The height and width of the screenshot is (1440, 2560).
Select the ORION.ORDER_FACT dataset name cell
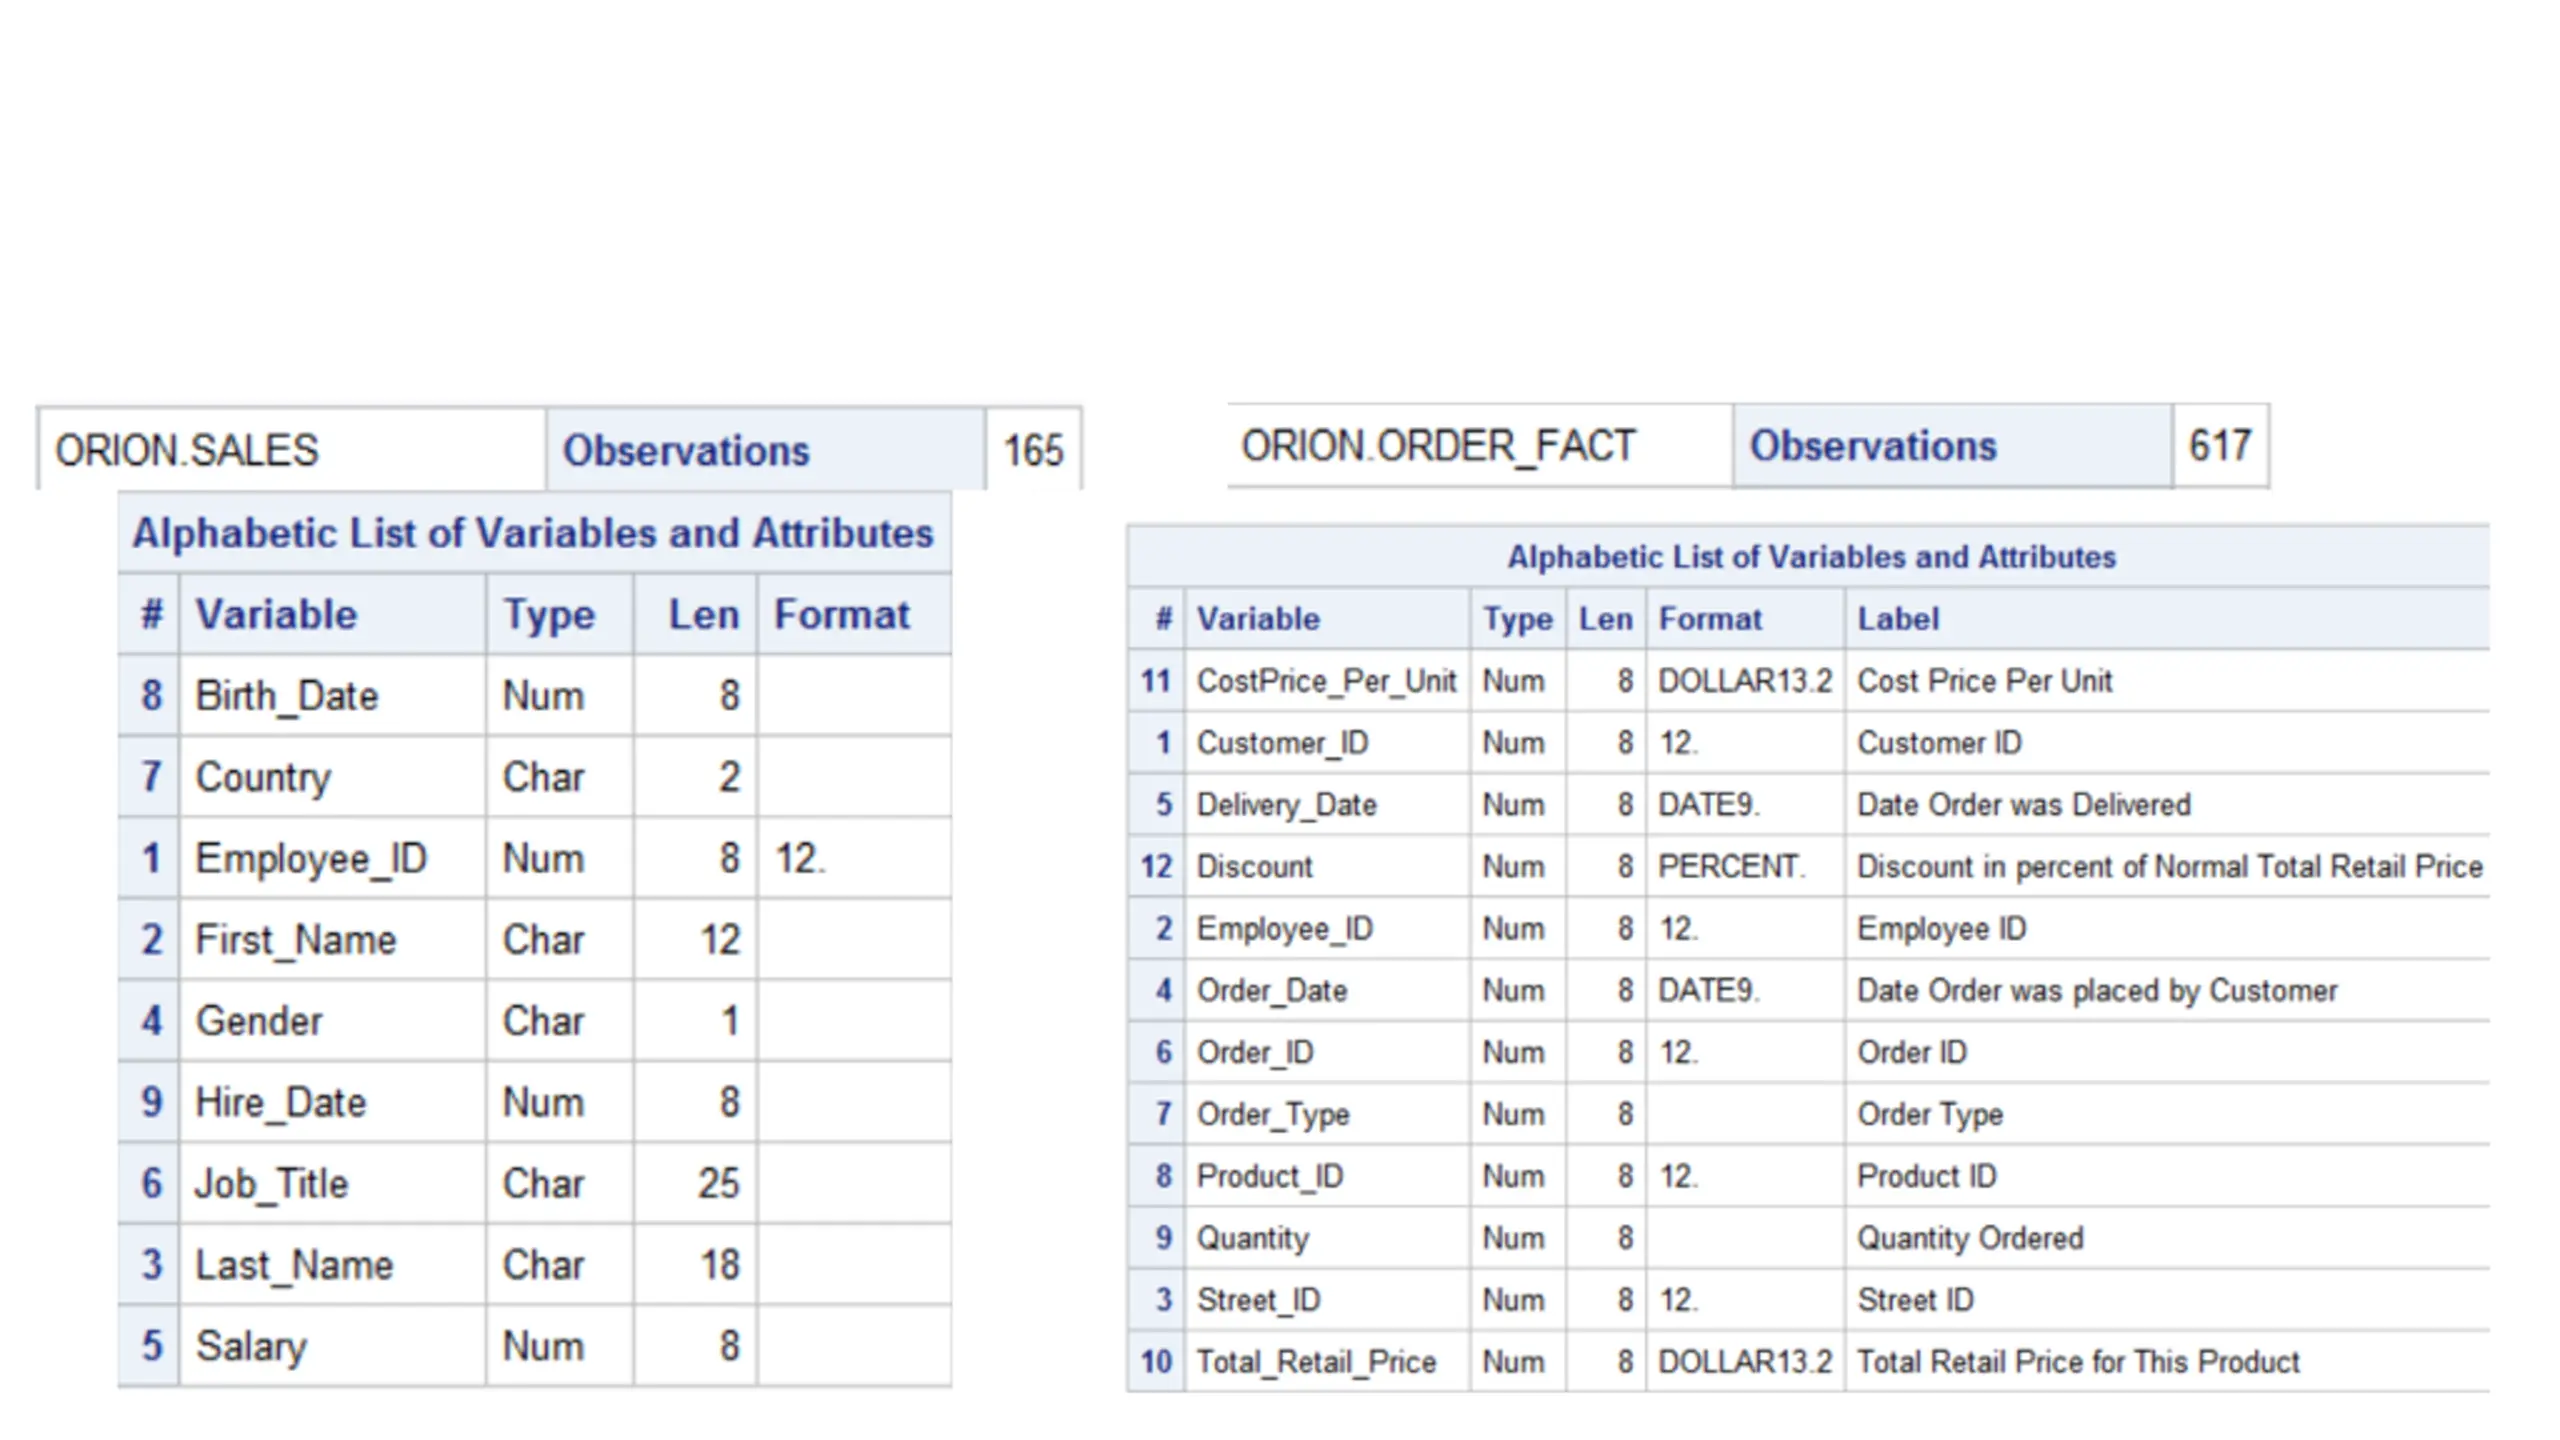coord(1479,446)
